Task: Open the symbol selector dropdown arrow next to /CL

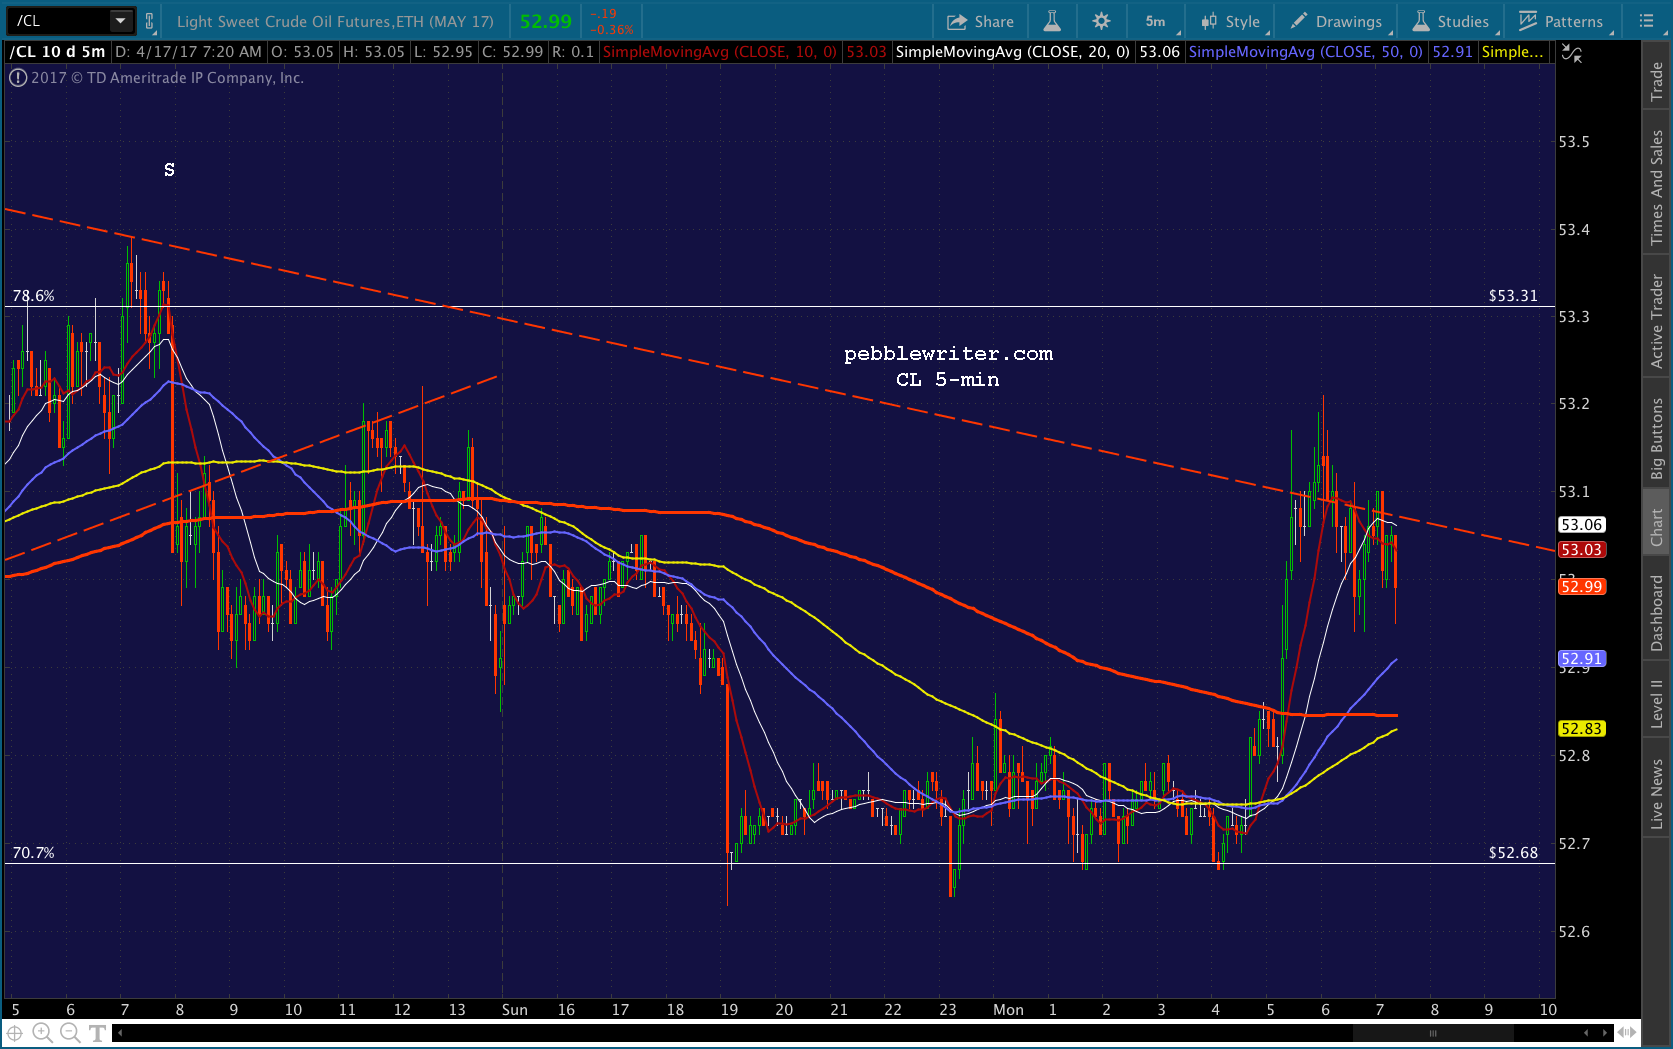Action: pos(121,20)
